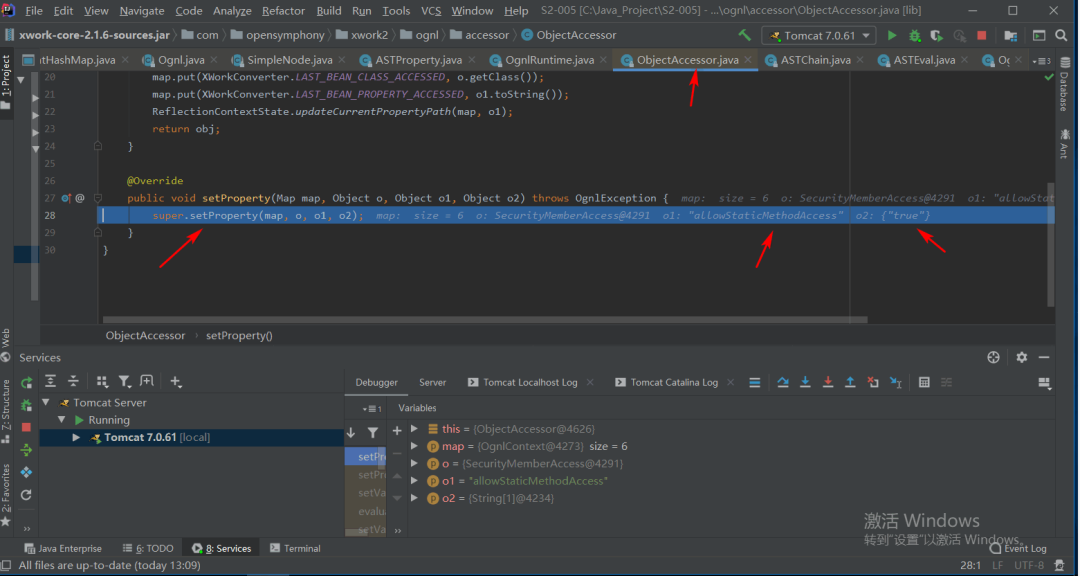Open Search Everywhere magnifier icon
This screenshot has width=1080, height=576.
pyautogui.click(x=1062, y=35)
